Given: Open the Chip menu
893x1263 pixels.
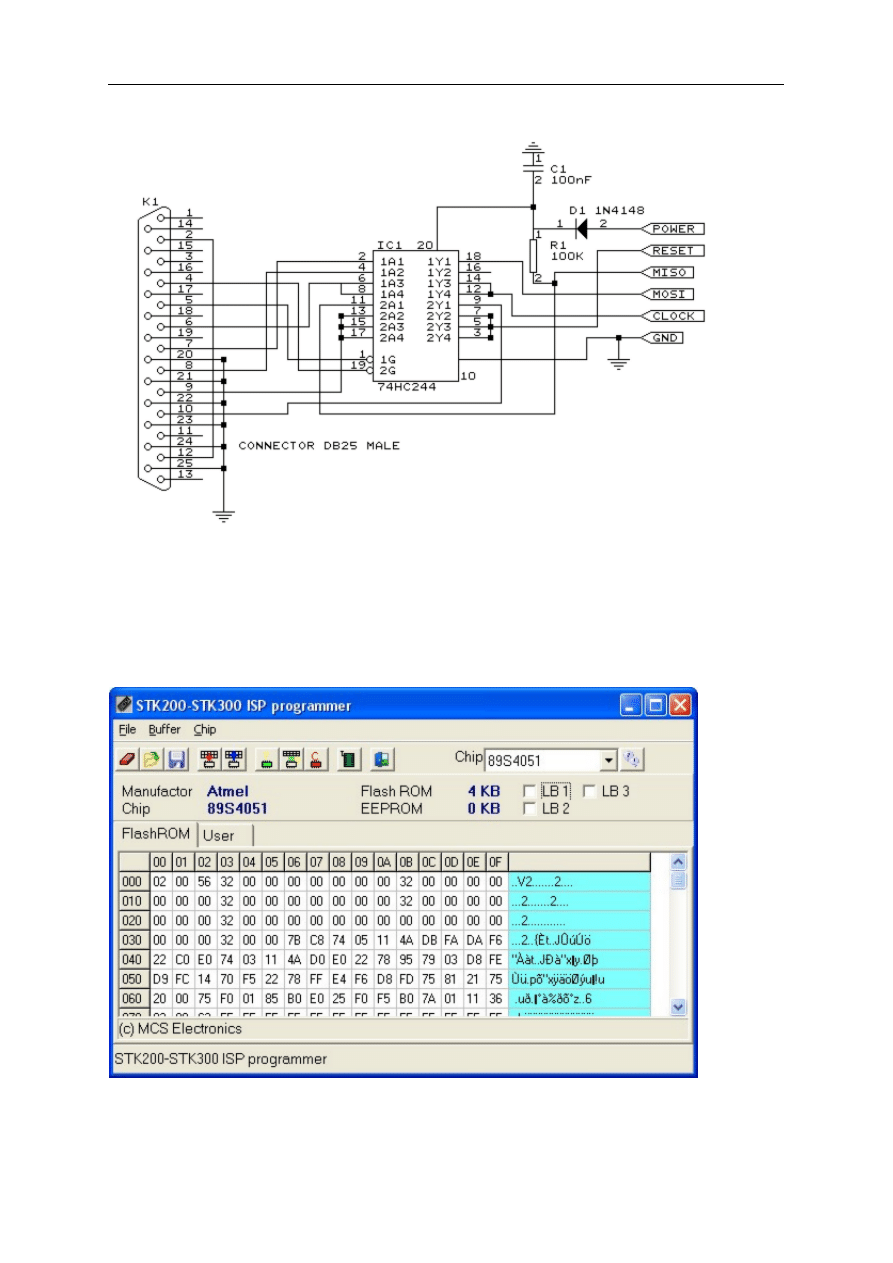Looking at the screenshot, I should point(204,730).
